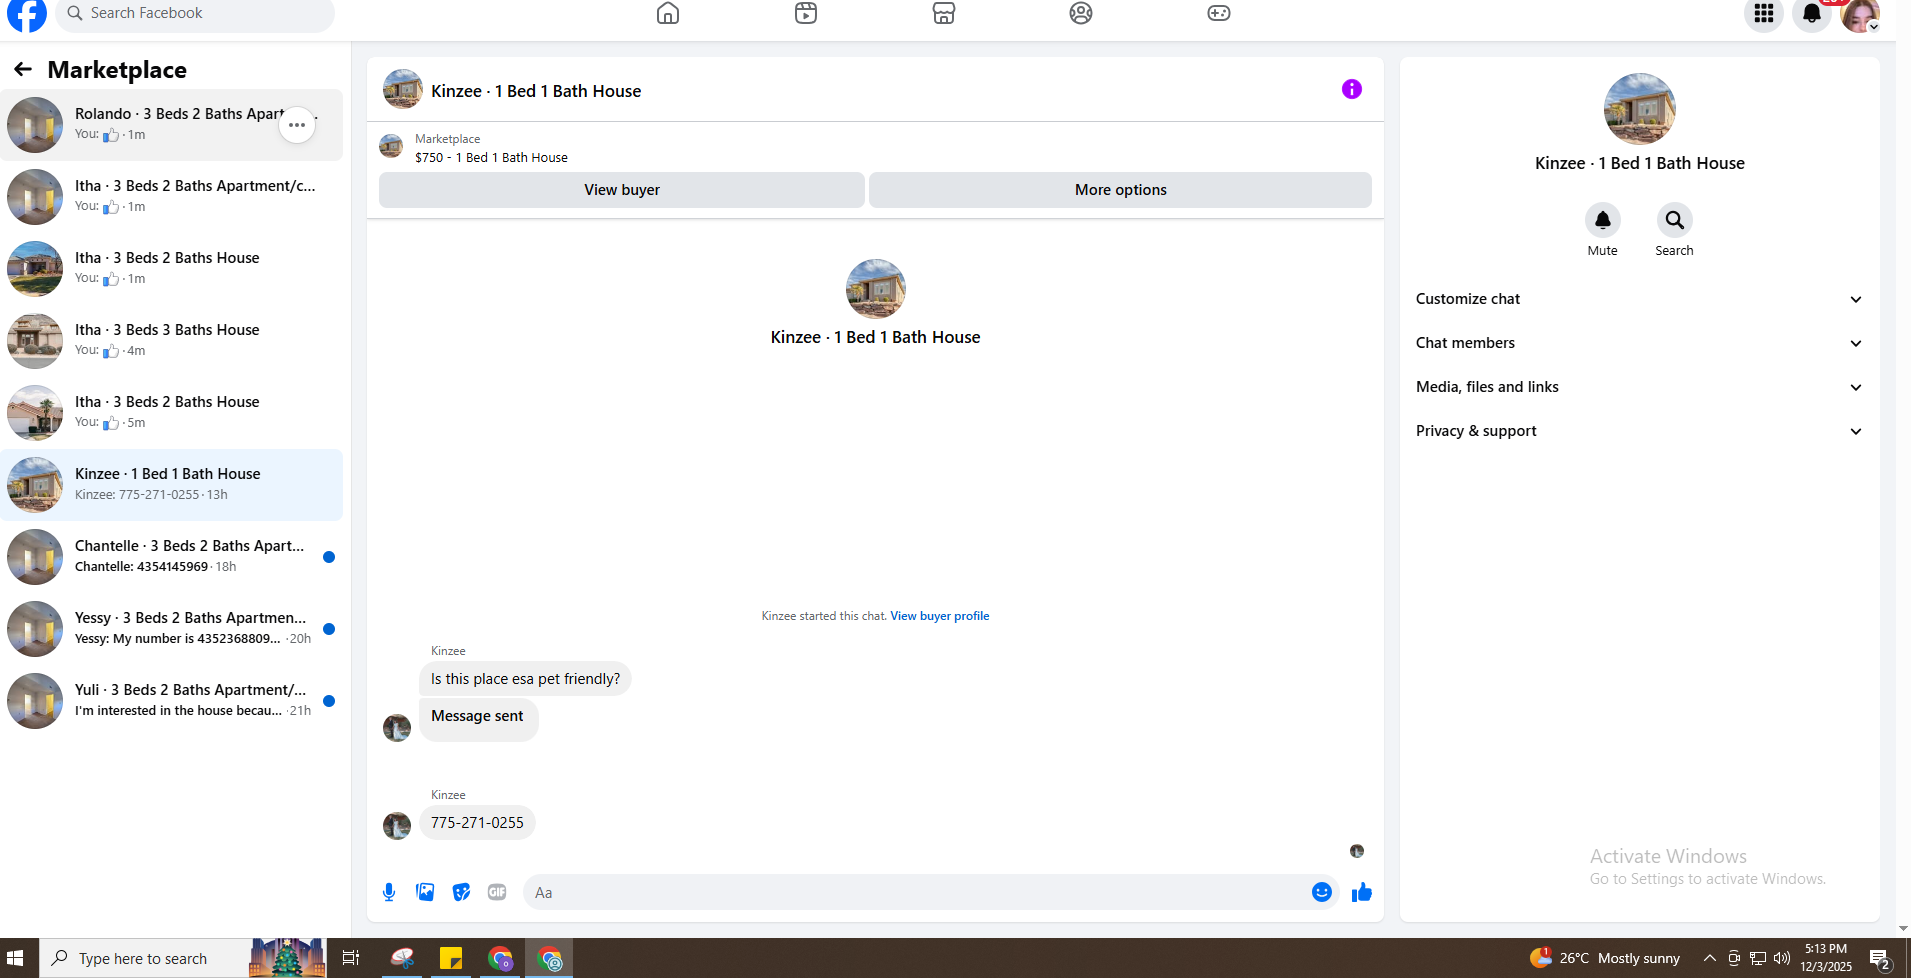Screen dimensions: 1911x978
Task: Expand the Privacy & support section
Action: click(x=1640, y=431)
